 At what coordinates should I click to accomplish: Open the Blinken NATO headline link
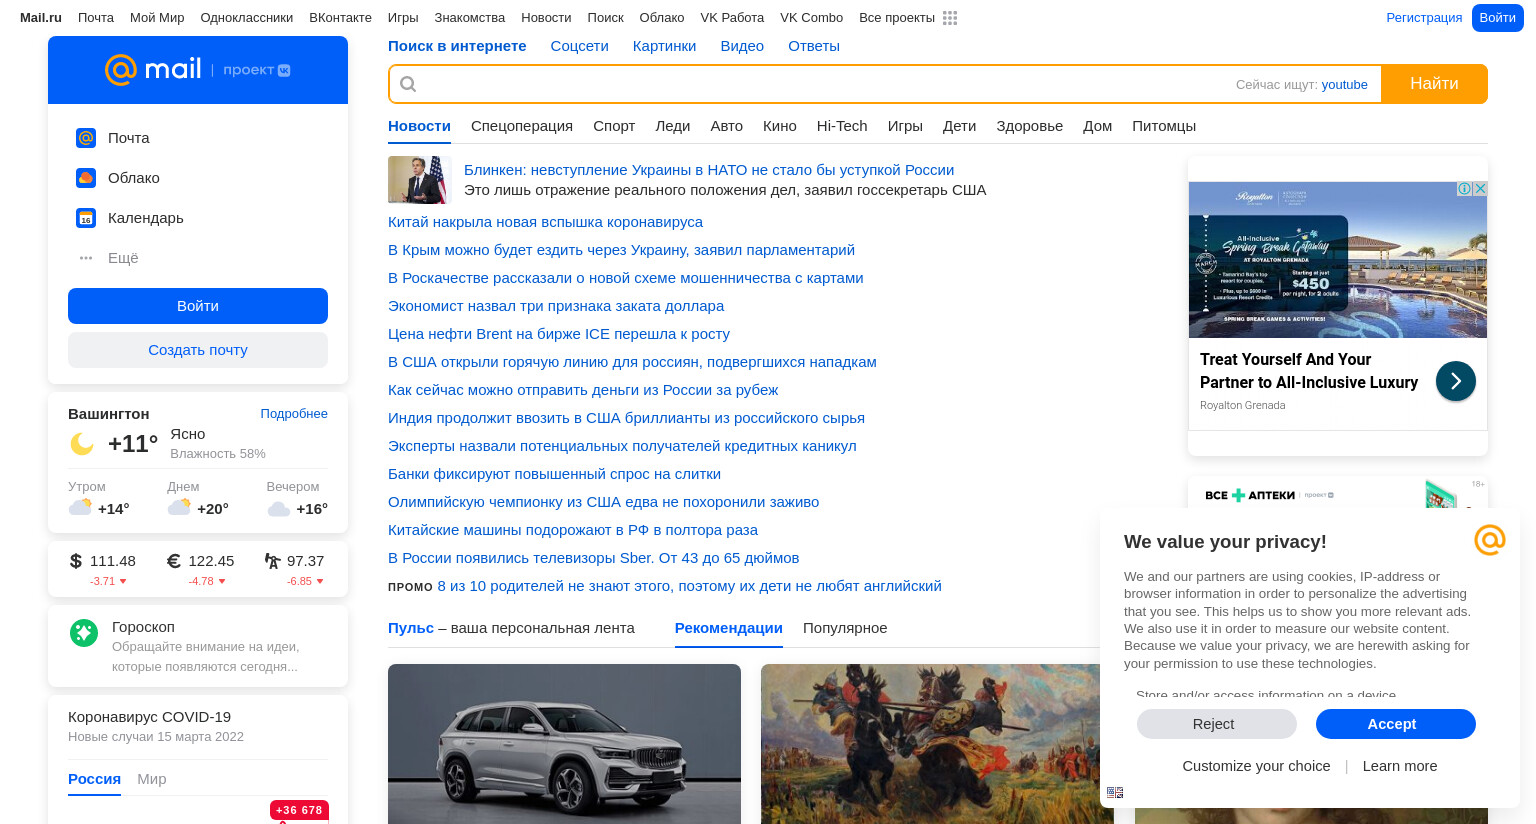click(x=709, y=170)
